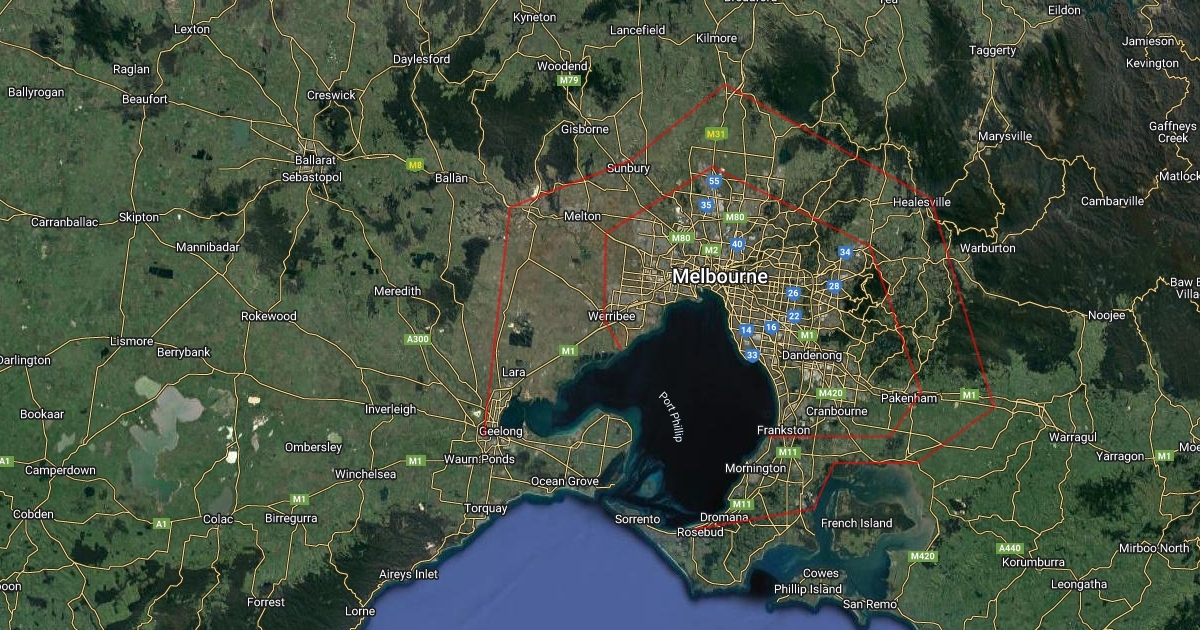Click the Pakenham label
Viewport: 1200px width, 630px height.
(x=909, y=398)
